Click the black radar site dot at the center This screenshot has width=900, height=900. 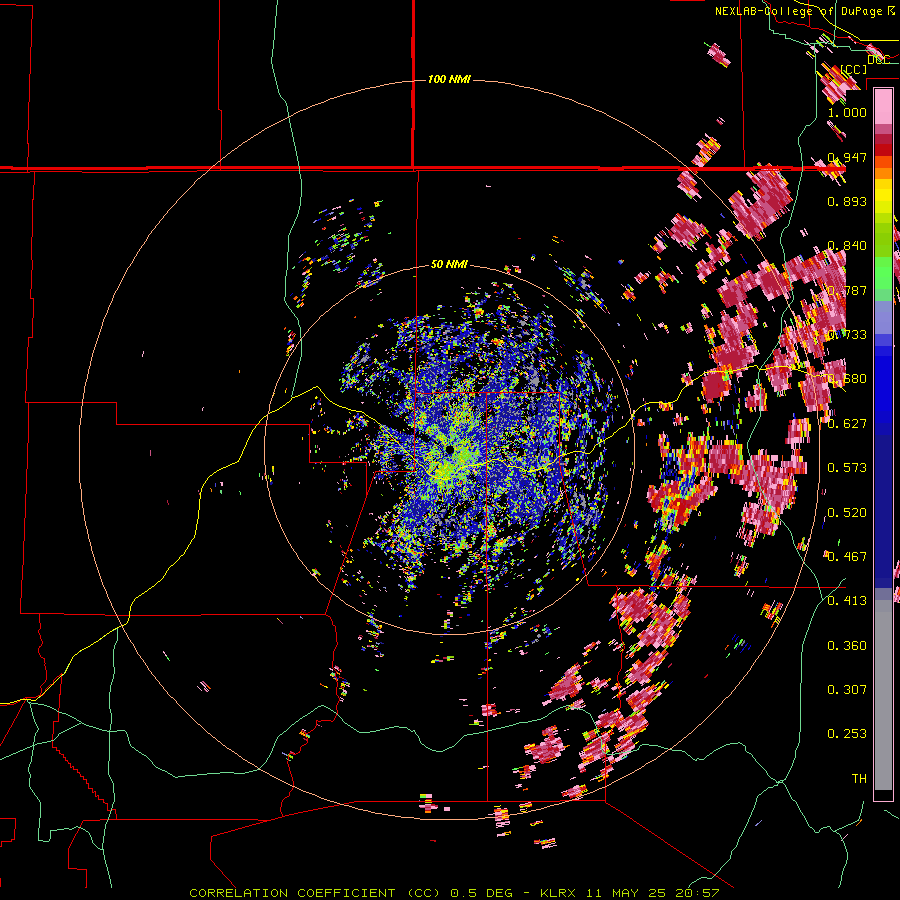point(449,449)
